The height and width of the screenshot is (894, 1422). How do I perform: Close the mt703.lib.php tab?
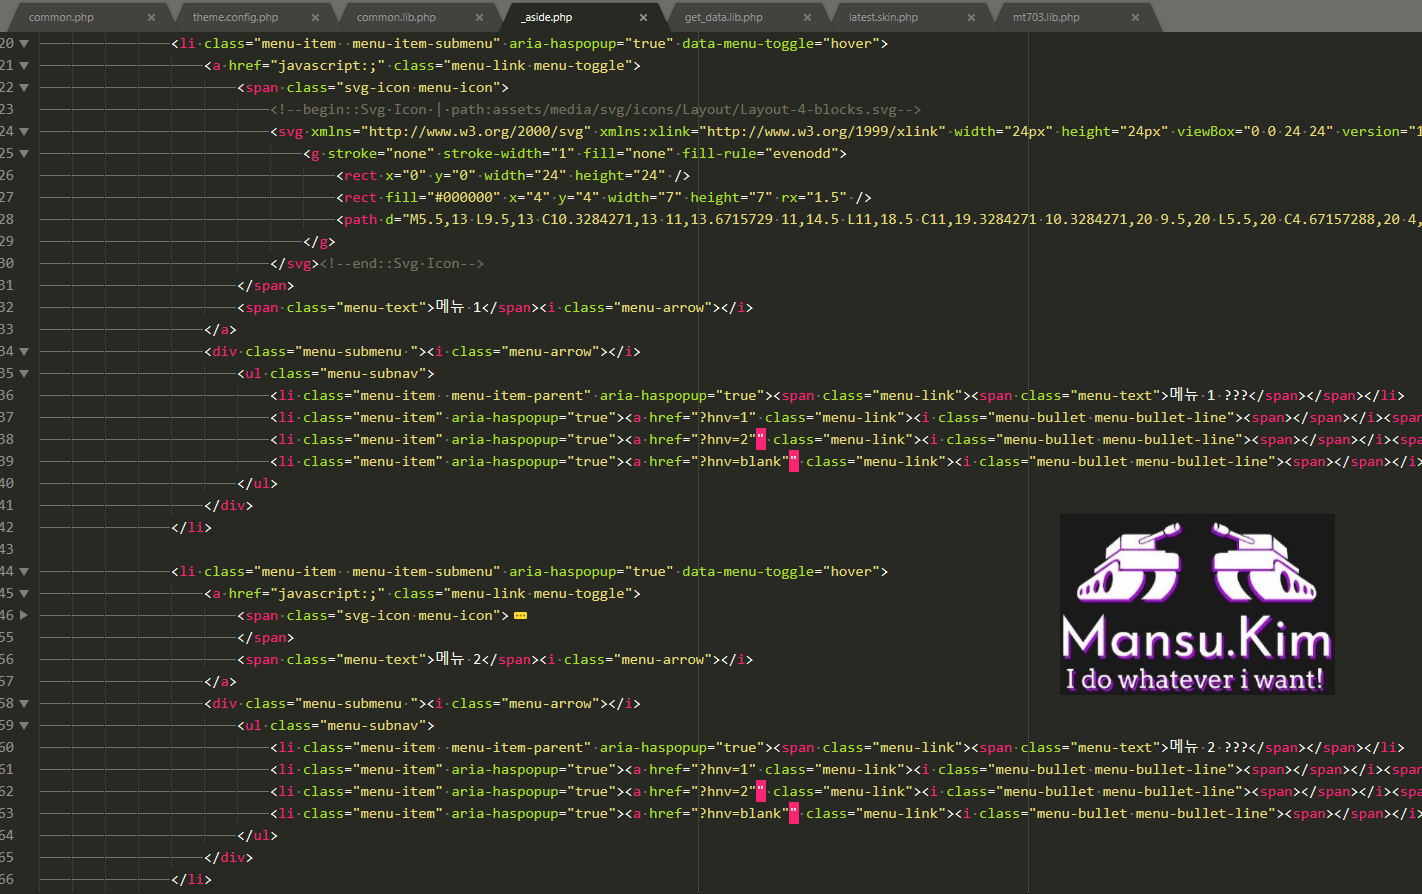pos(1135,17)
